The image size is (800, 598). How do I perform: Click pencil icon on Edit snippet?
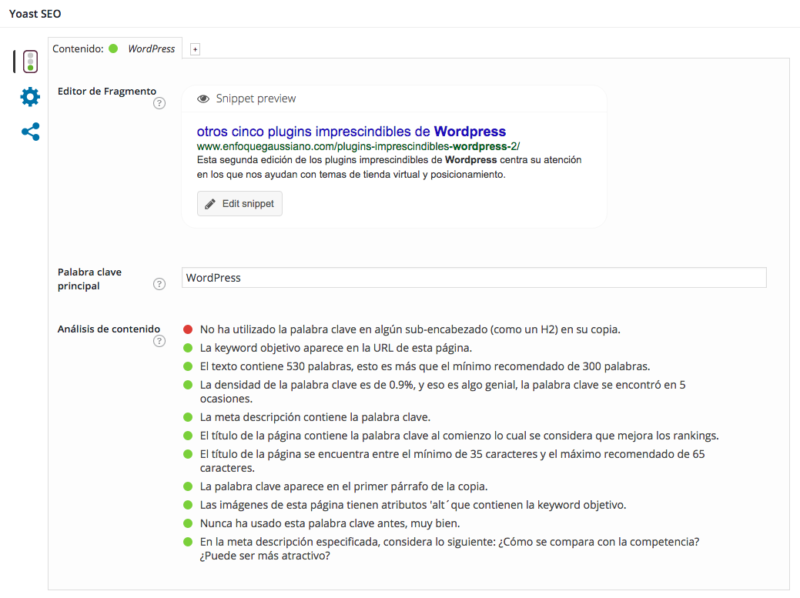(210, 204)
